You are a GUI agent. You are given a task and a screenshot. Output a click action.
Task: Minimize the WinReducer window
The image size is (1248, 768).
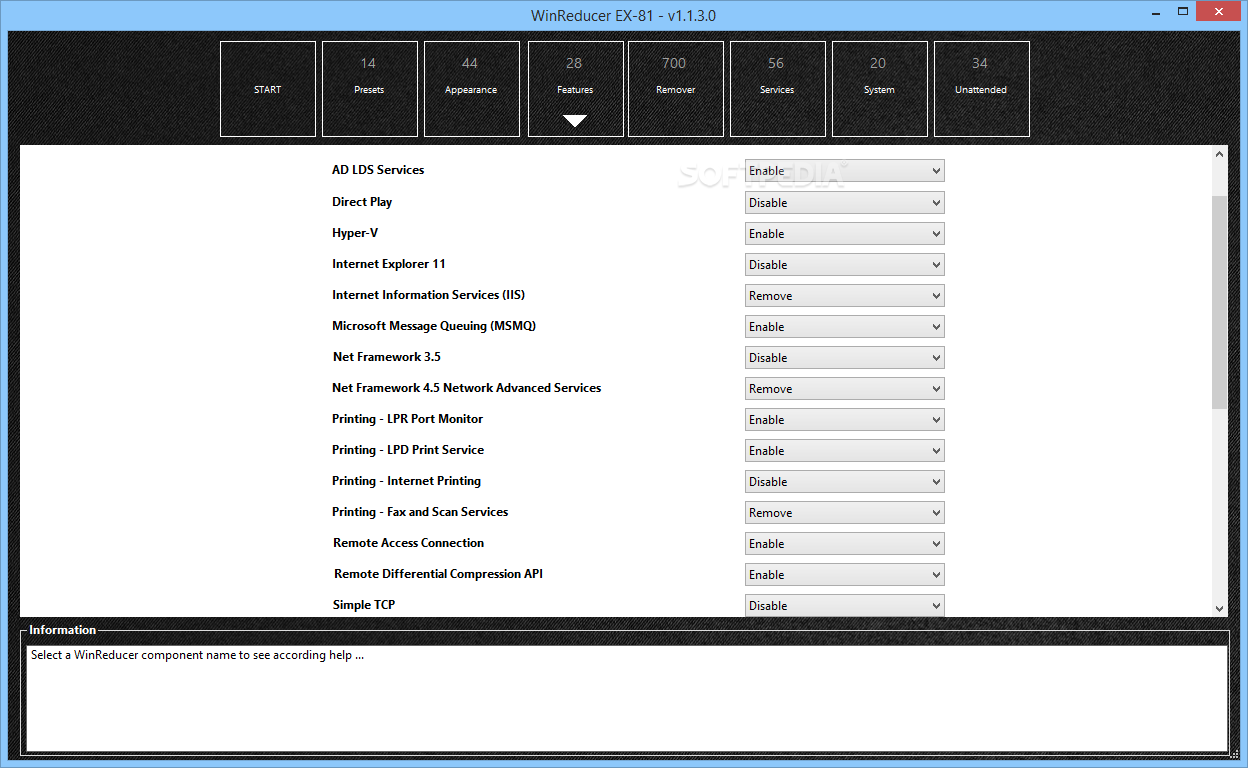[x=1155, y=12]
